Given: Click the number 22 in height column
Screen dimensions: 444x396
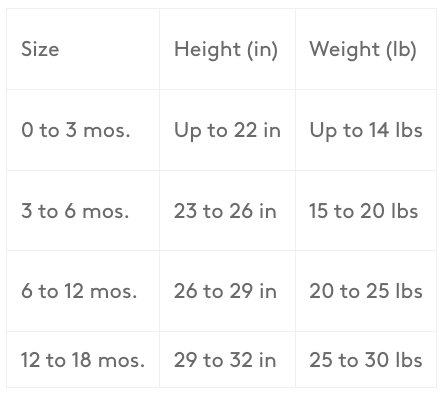Looking at the screenshot, I should point(245,130).
